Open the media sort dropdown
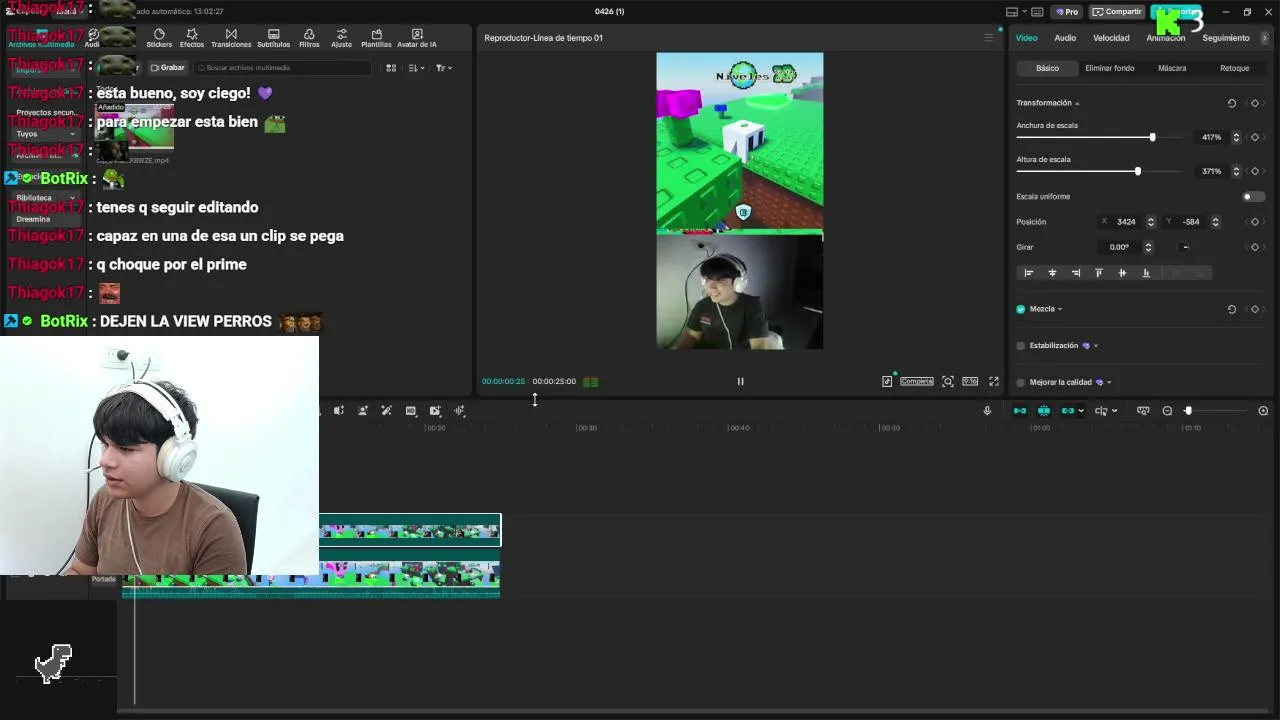This screenshot has height=720, width=1280. 417,68
